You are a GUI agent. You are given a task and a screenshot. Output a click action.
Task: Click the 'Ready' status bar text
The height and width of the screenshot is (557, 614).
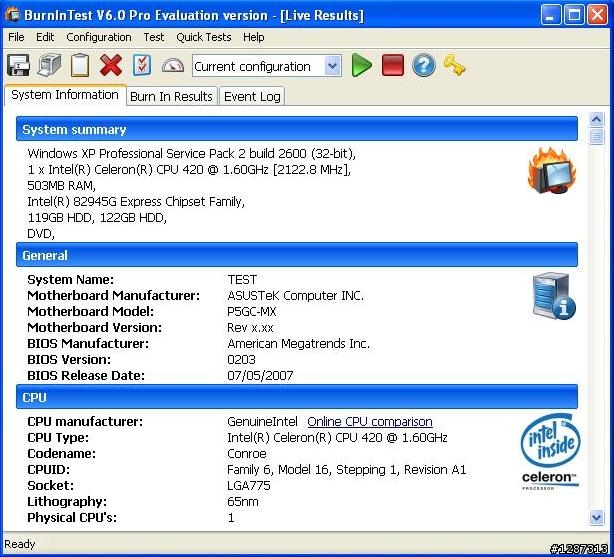click(x=20, y=544)
